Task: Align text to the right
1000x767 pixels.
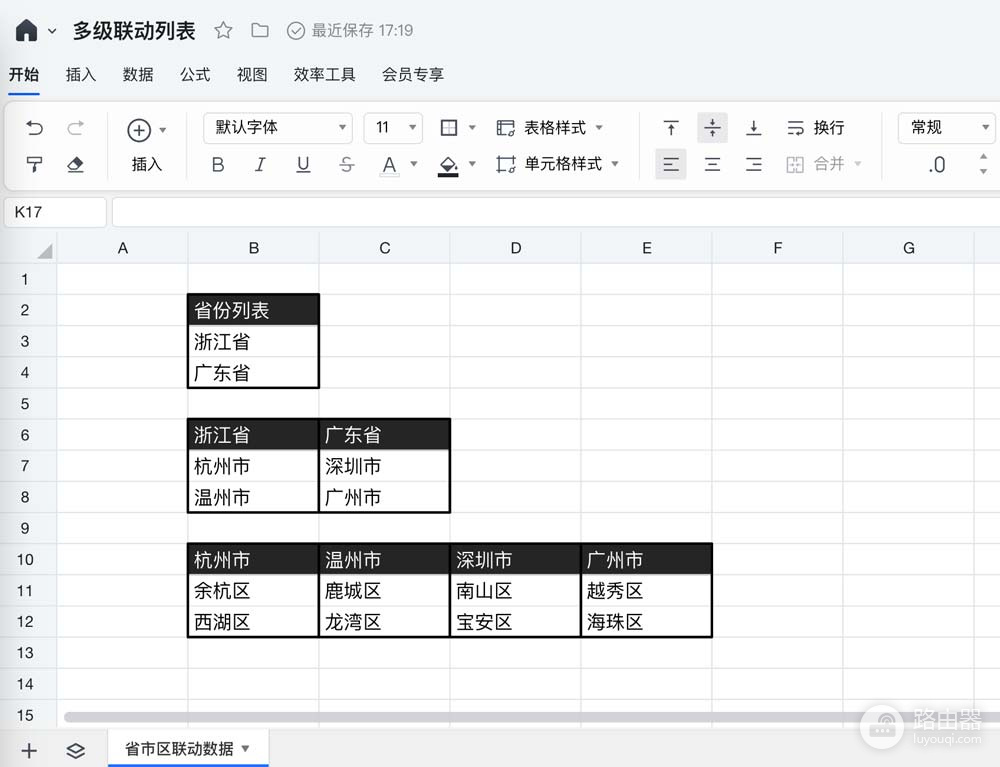Action: click(753, 164)
